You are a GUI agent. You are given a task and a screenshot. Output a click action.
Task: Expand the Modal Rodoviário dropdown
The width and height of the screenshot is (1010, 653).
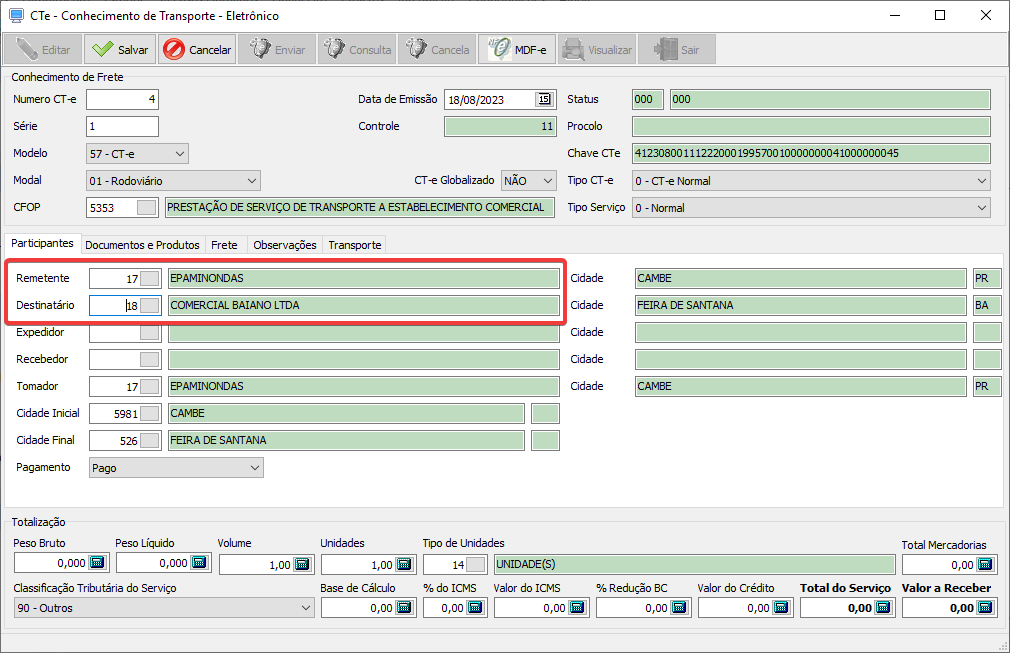252,181
